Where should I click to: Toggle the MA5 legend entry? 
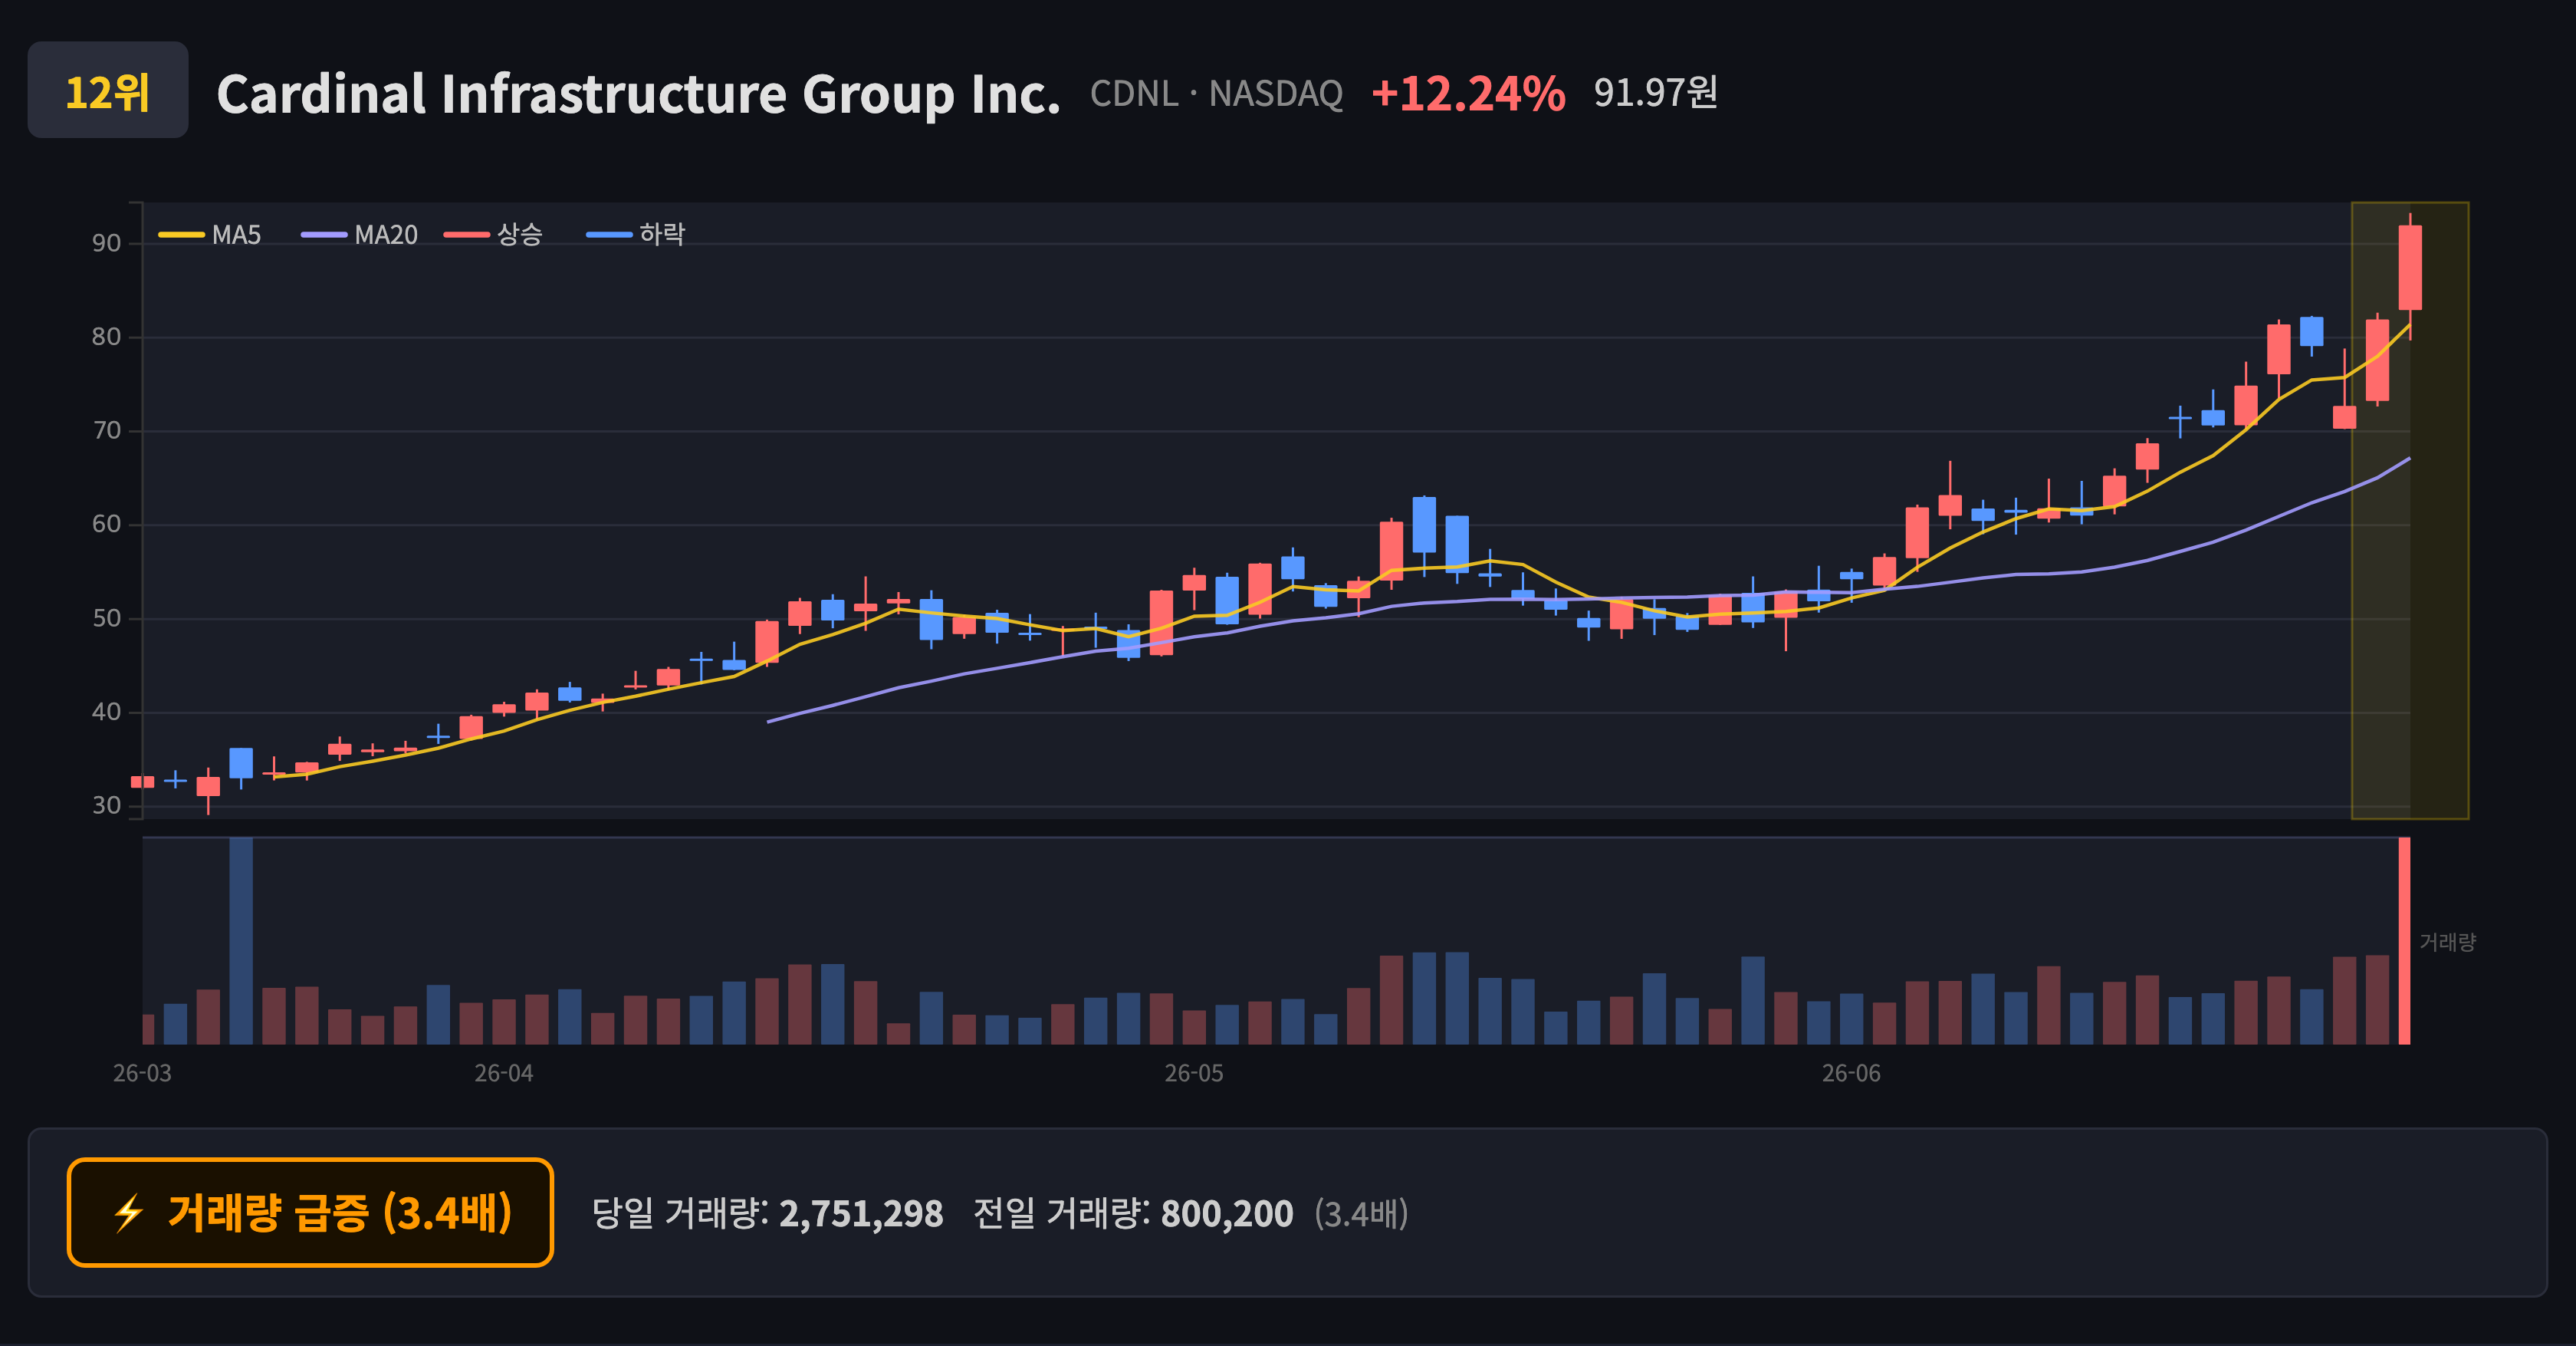[x=210, y=235]
